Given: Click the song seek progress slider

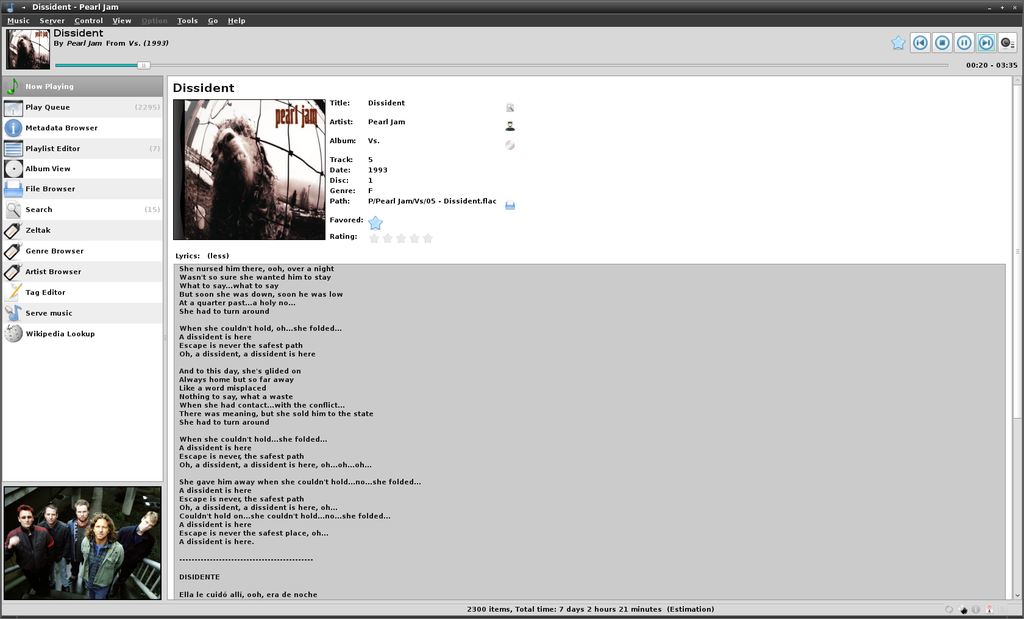Looking at the screenshot, I should (502, 65).
